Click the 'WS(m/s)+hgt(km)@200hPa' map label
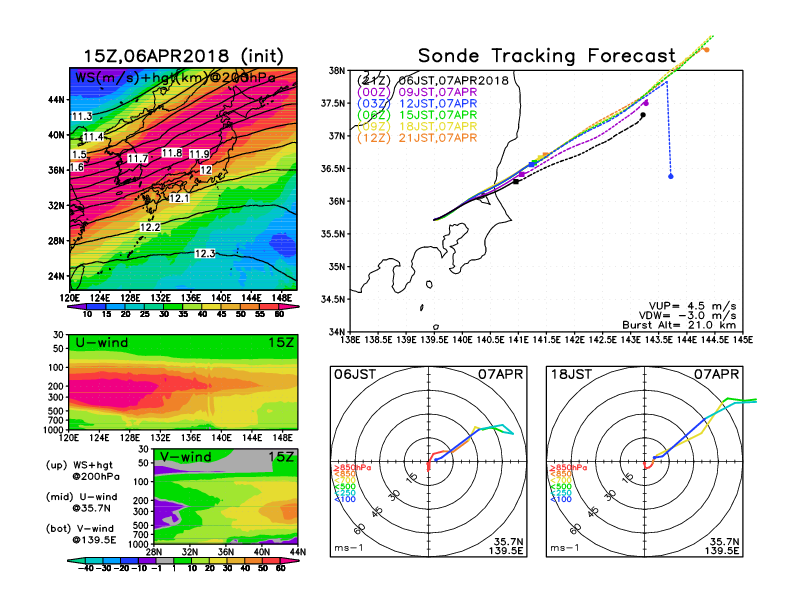The width and height of the screenshot is (792, 612). pyautogui.click(x=175, y=77)
